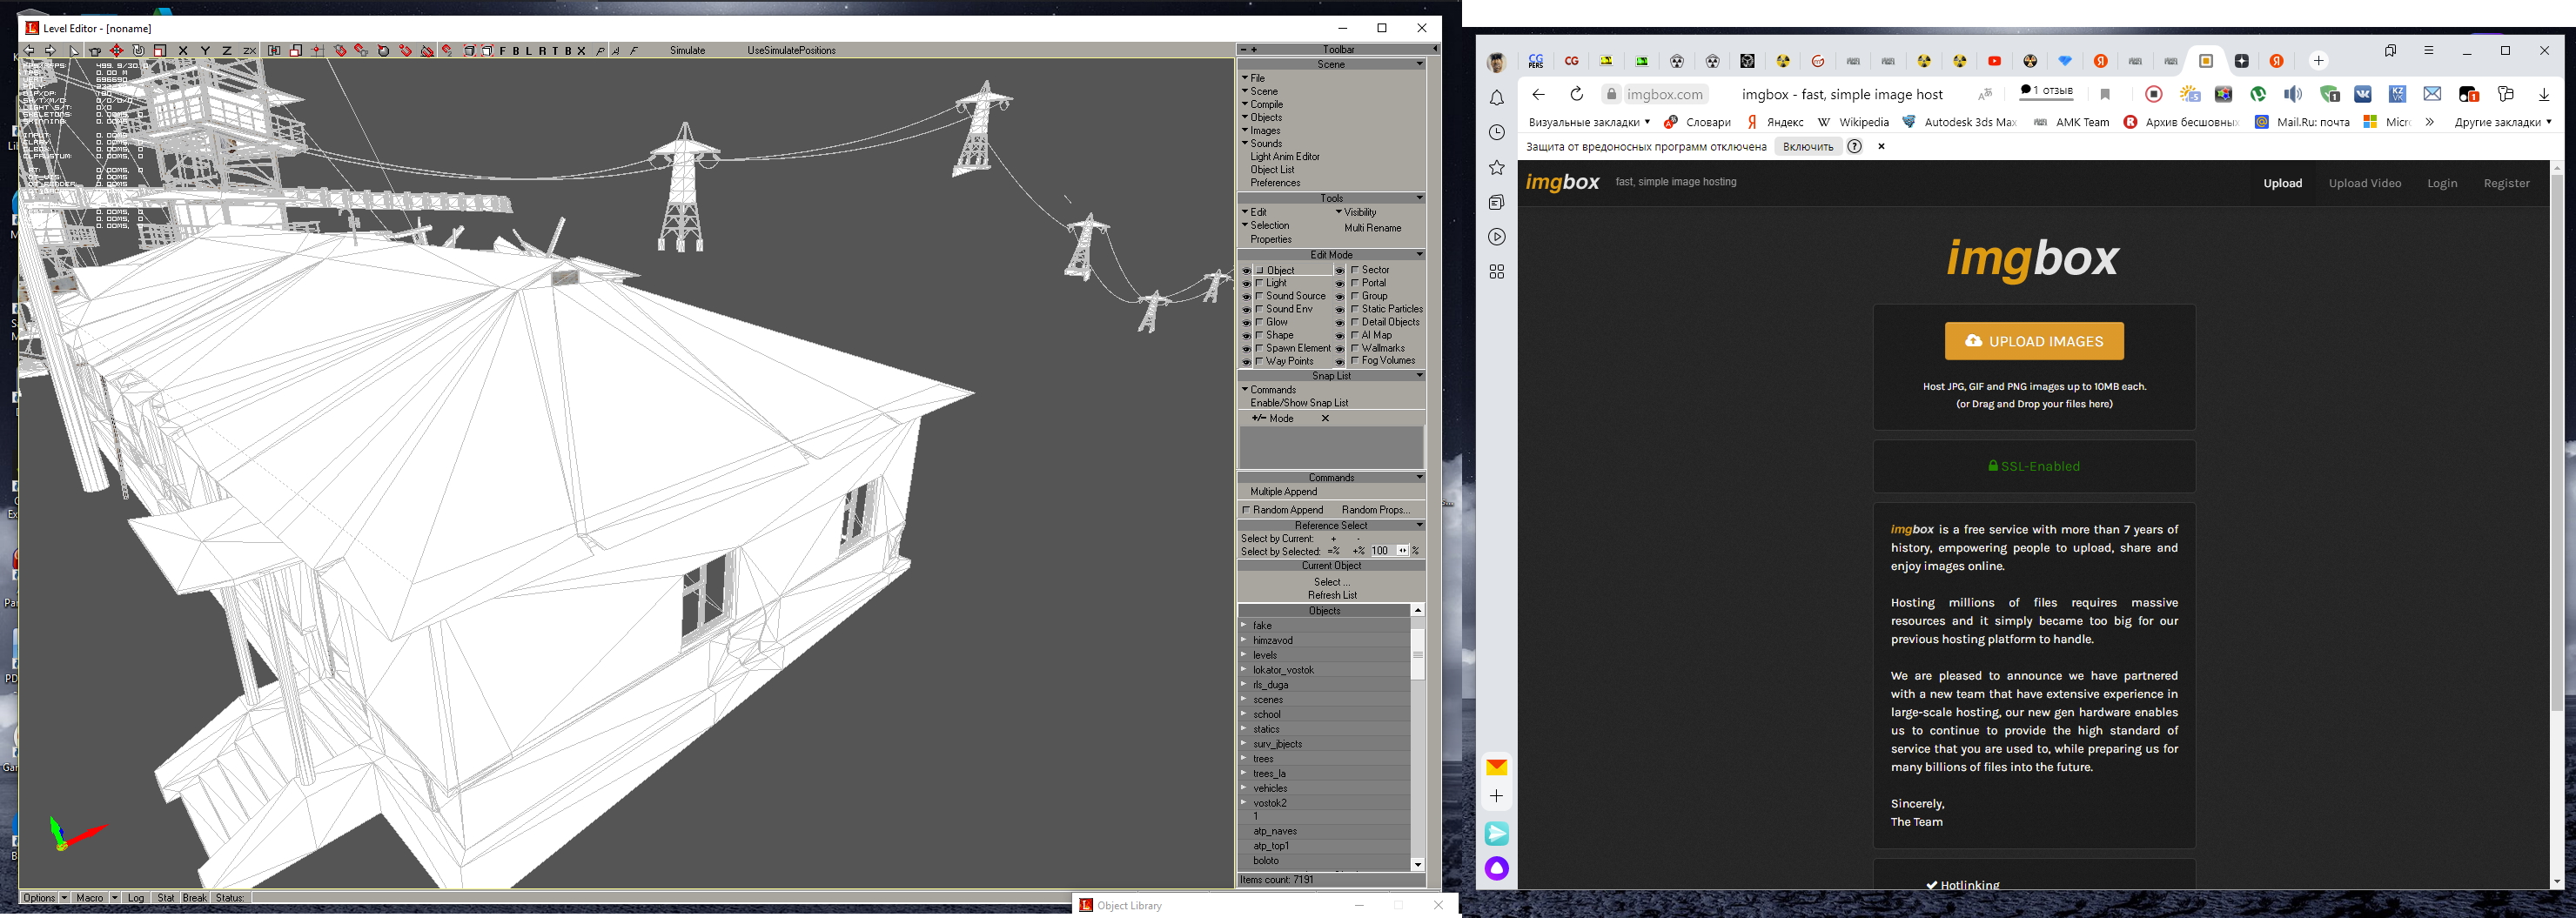Screen dimensions: 2576x918
Task: Tick the Spawn Element checkbox
Action: [x=1260, y=348]
